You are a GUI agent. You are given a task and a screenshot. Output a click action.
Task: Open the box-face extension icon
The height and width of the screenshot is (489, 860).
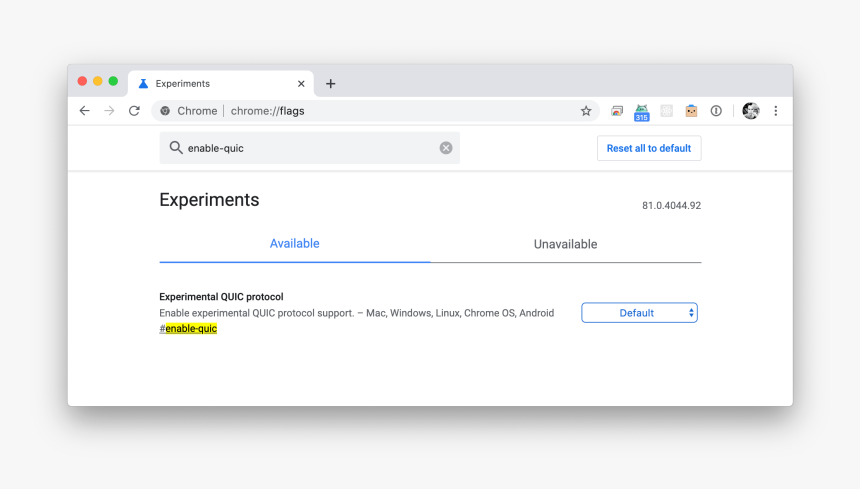click(691, 111)
